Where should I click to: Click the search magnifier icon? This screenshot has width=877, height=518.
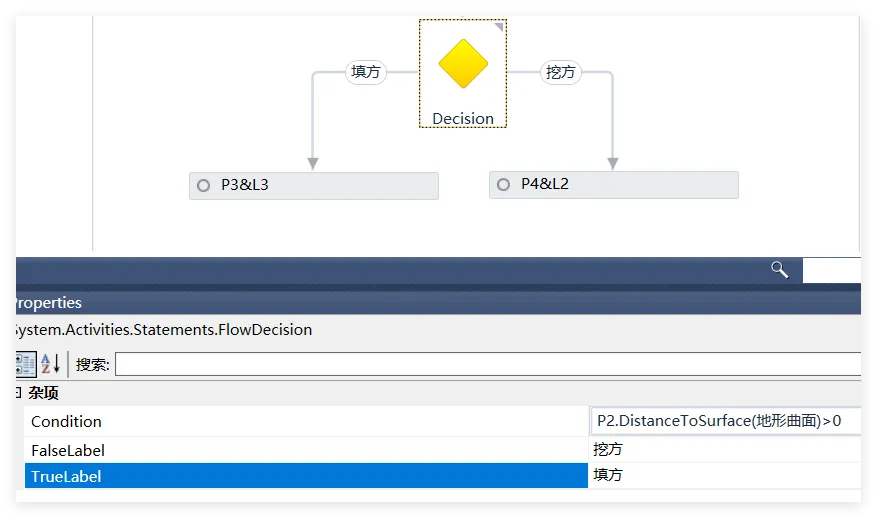point(779,269)
